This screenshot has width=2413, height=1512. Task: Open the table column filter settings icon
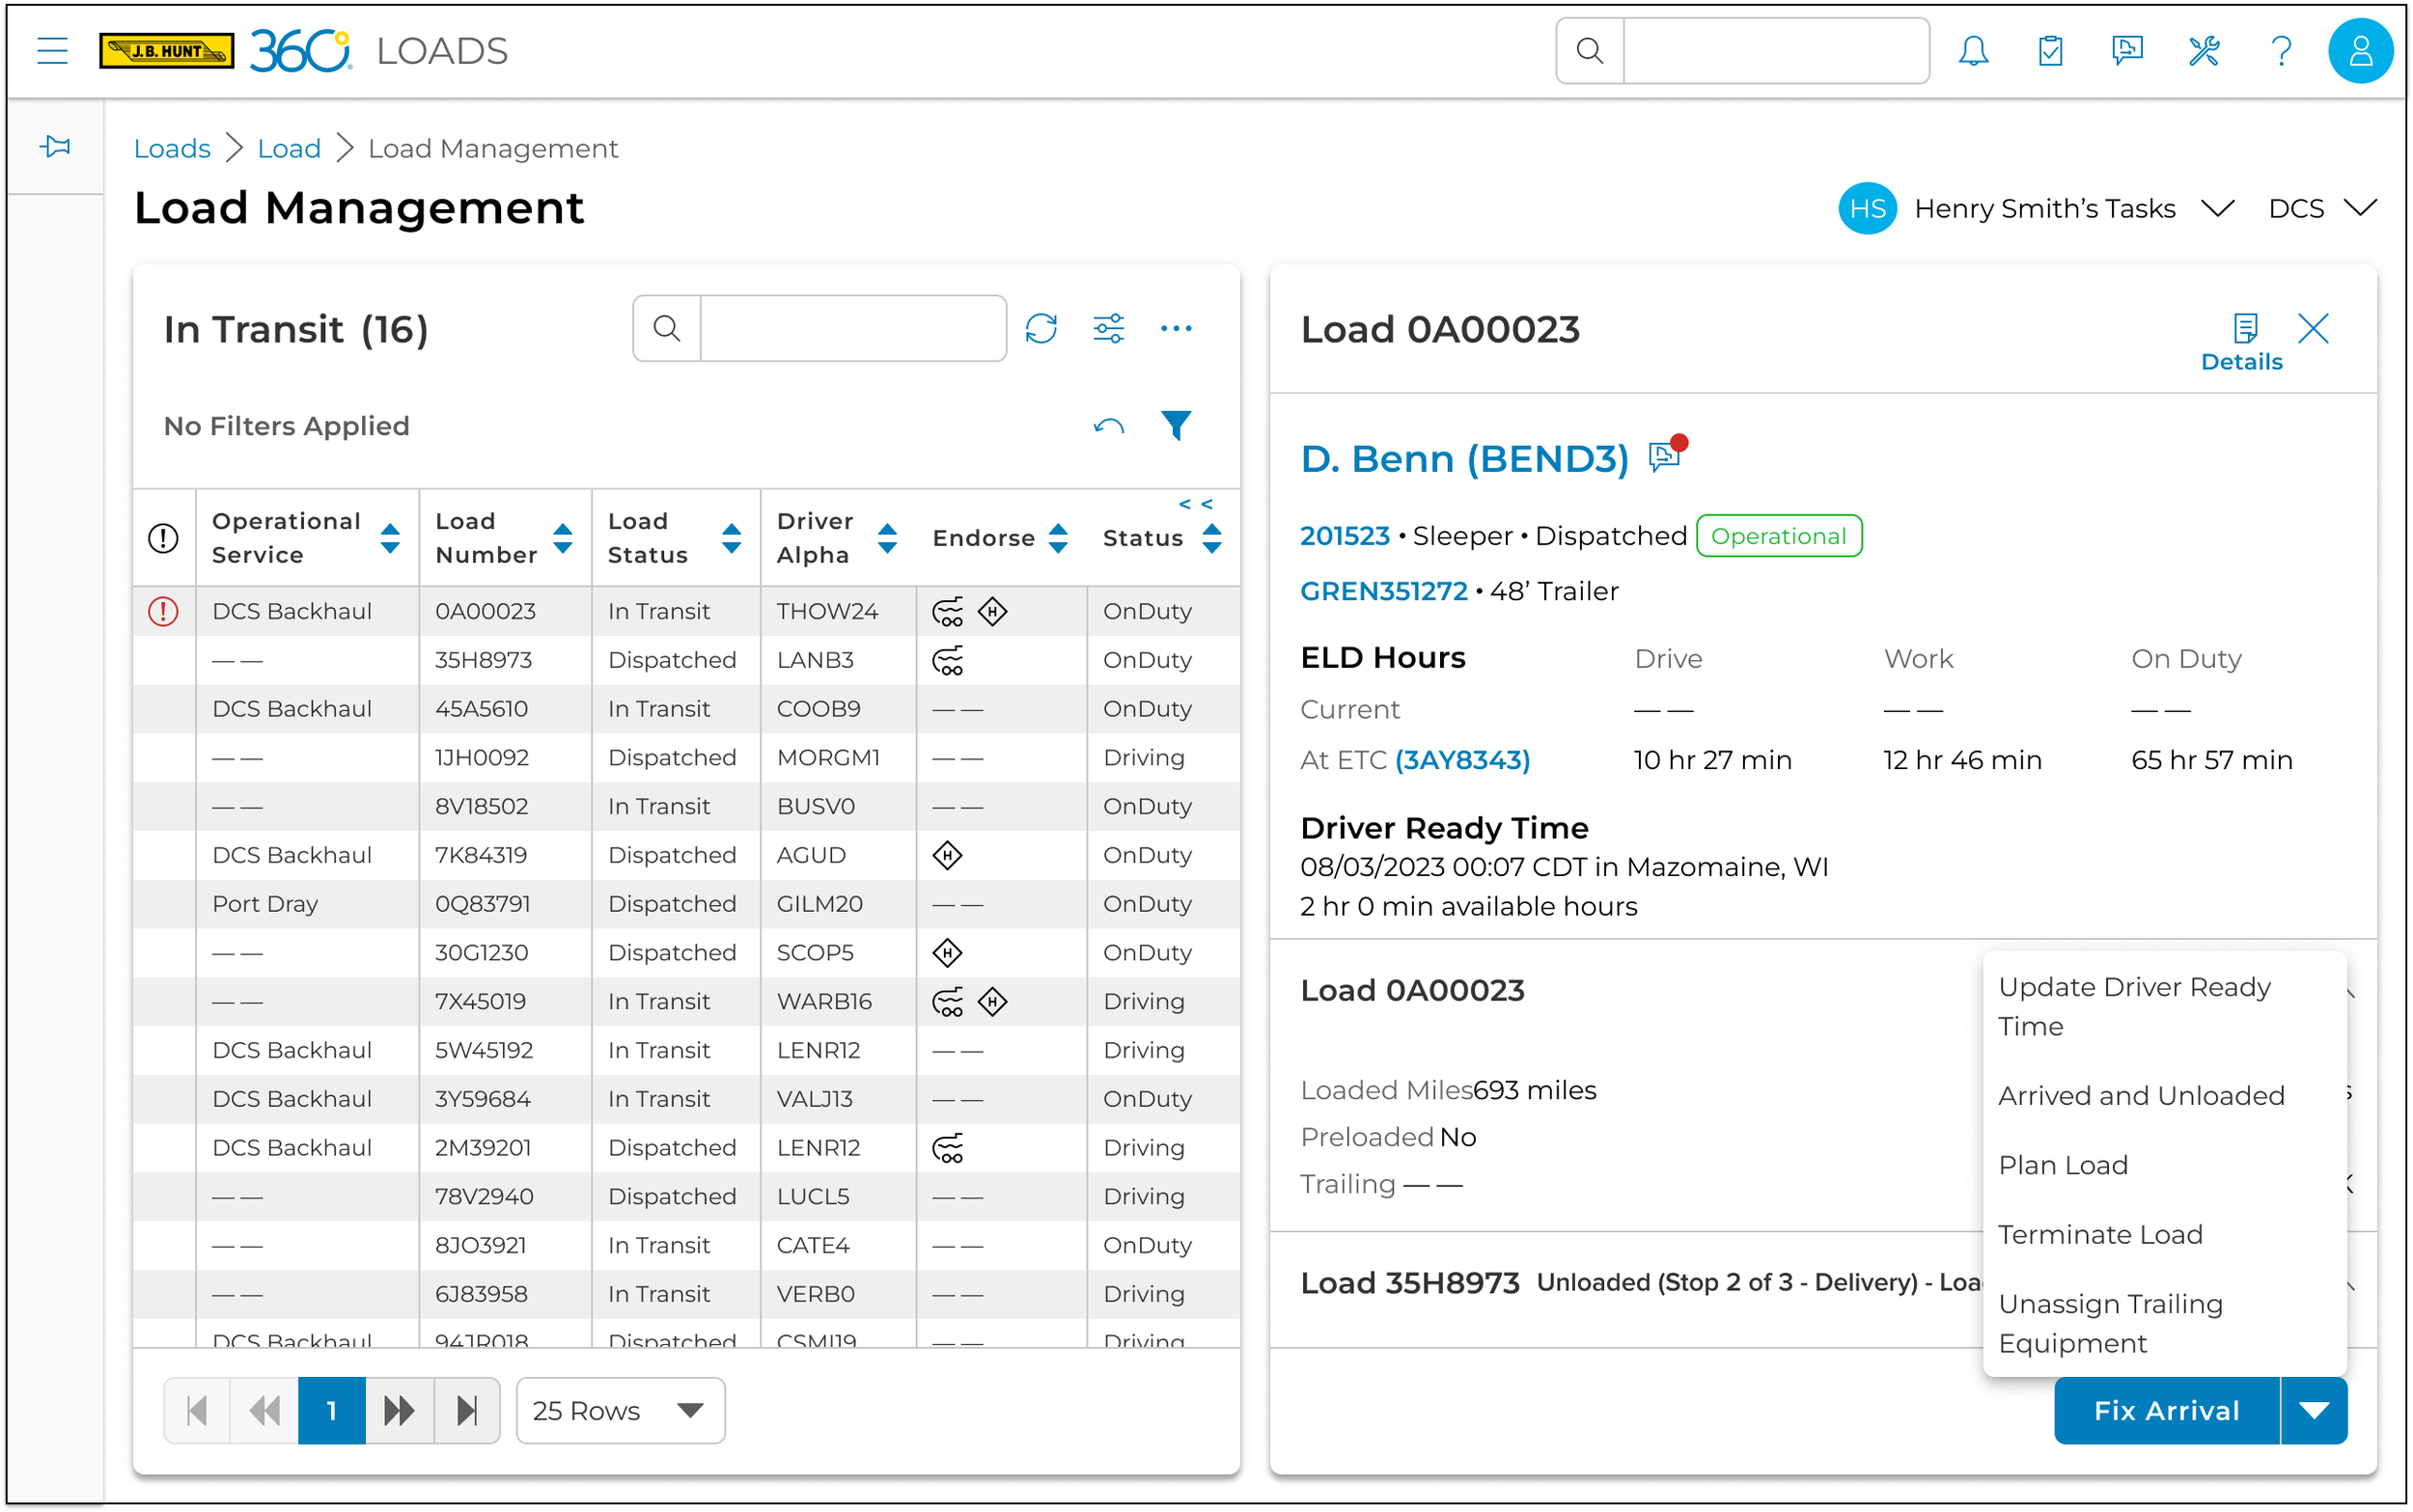(1108, 328)
